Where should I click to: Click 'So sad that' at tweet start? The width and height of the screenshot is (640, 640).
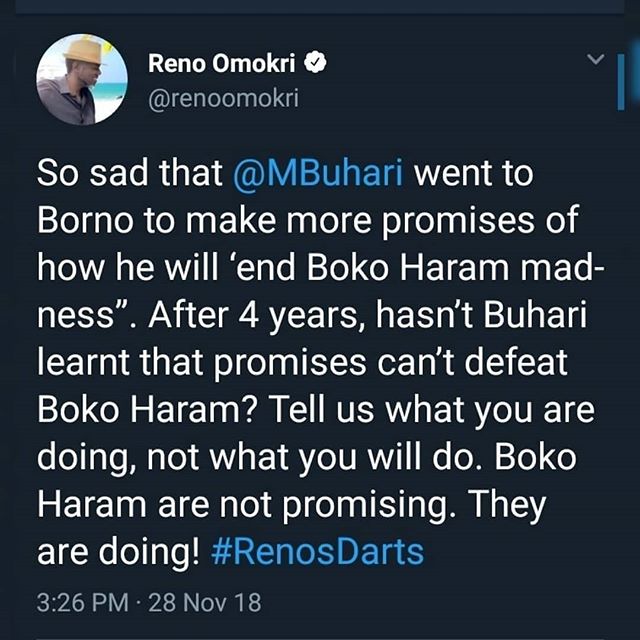pos(122,176)
